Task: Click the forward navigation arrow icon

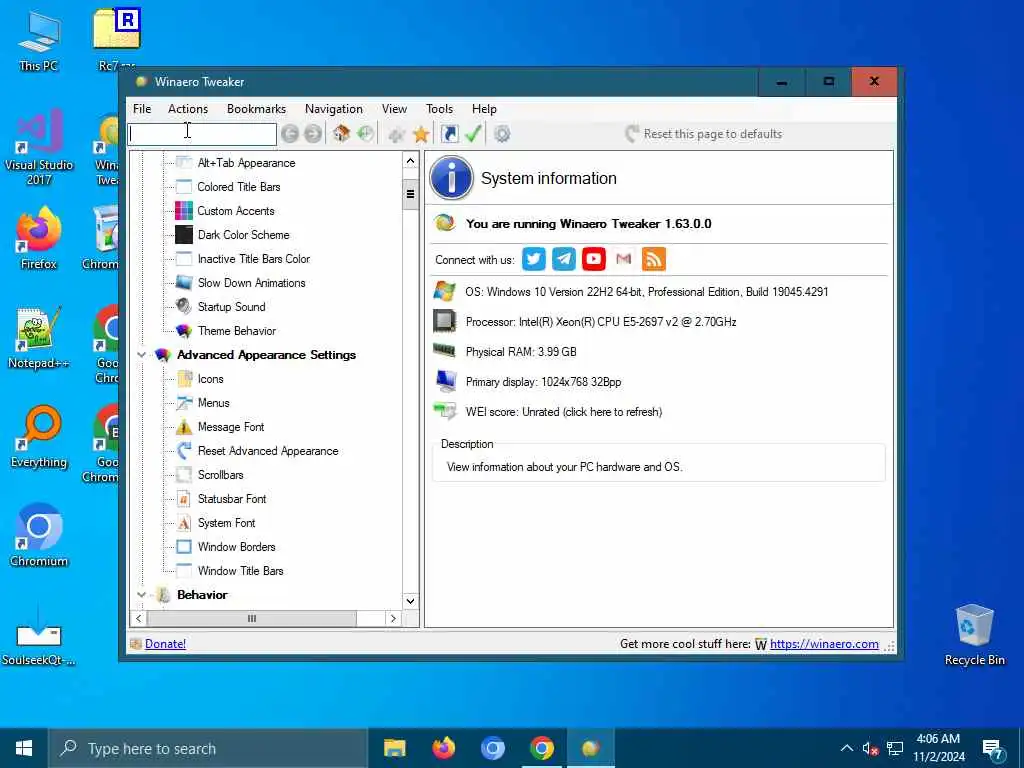Action: point(313,134)
